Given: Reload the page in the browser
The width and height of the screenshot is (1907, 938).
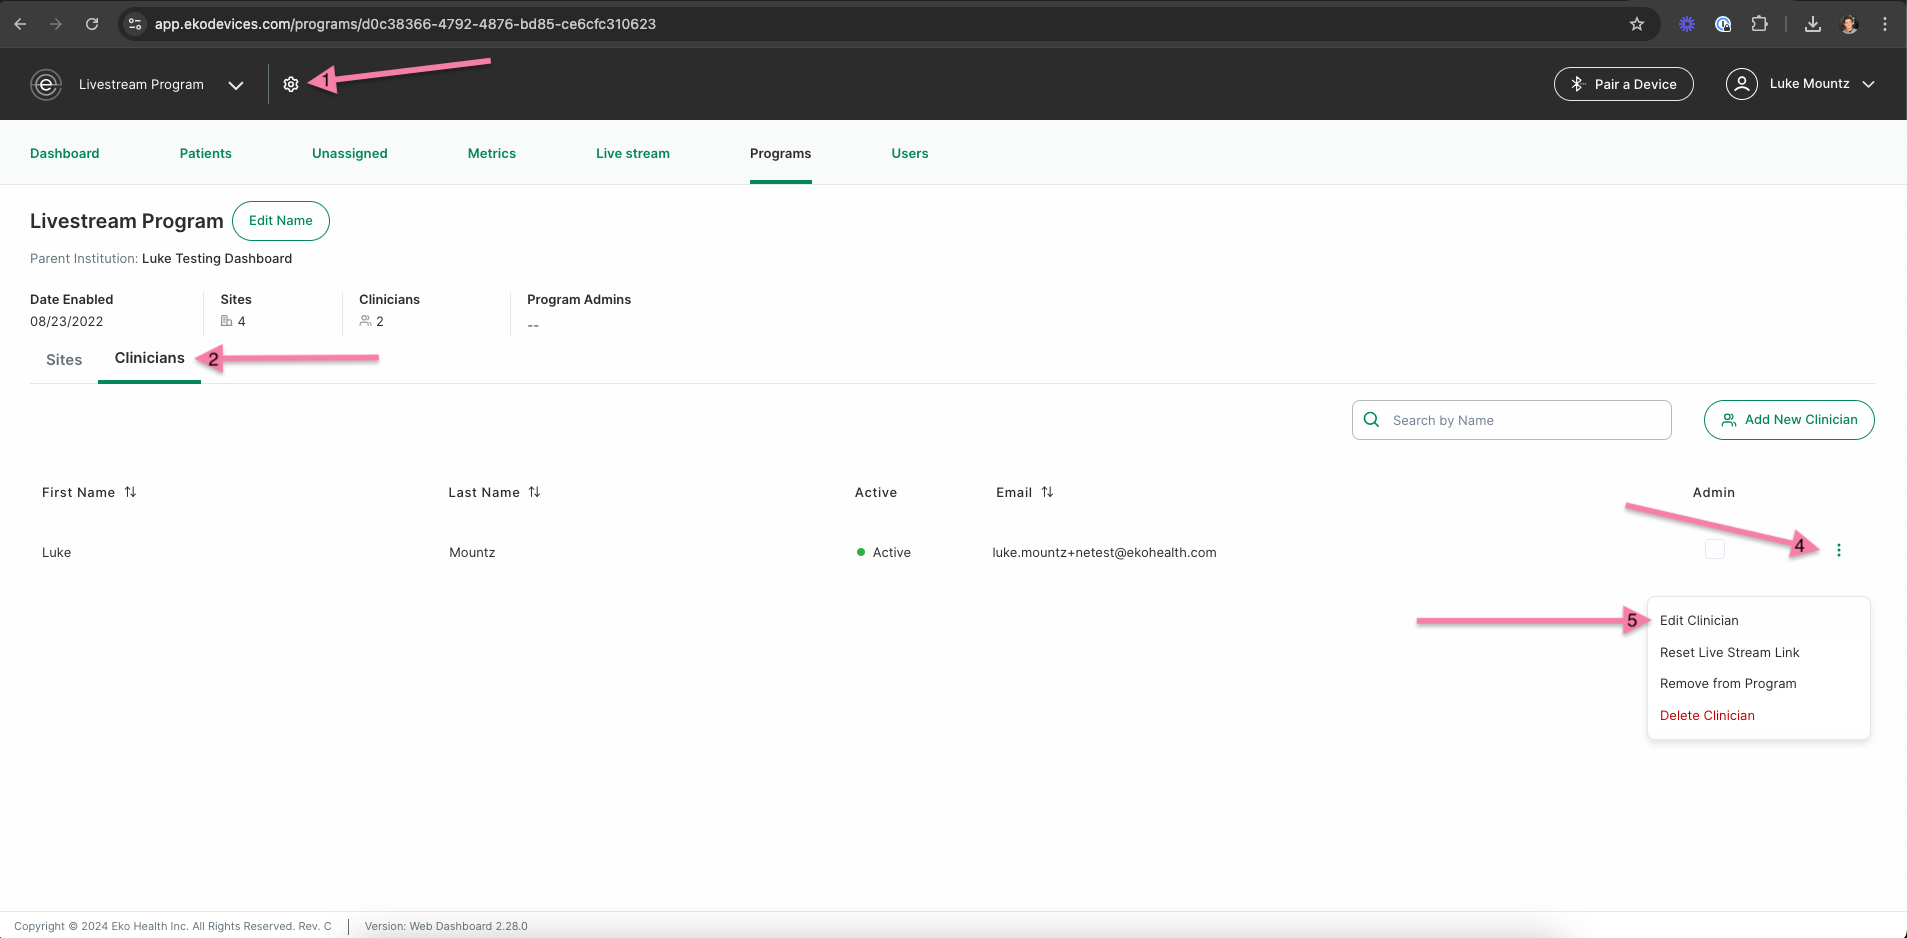Looking at the screenshot, I should click(x=92, y=24).
